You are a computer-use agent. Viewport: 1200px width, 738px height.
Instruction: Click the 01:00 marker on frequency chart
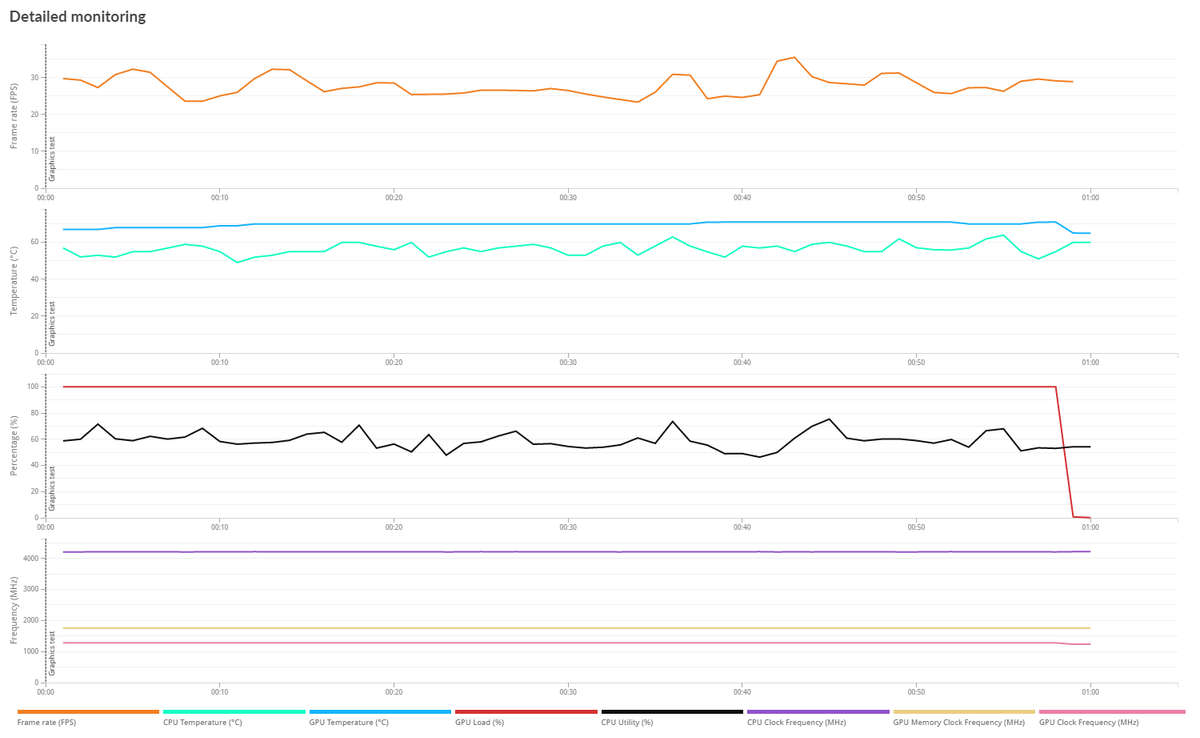click(x=1090, y=692)
